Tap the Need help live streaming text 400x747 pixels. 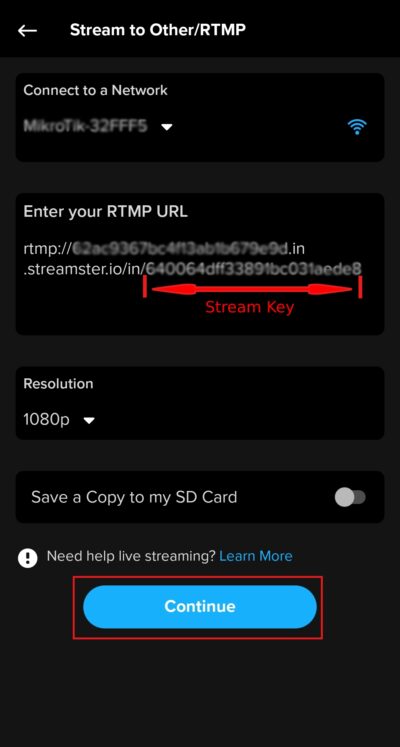(x=131, y=556)
